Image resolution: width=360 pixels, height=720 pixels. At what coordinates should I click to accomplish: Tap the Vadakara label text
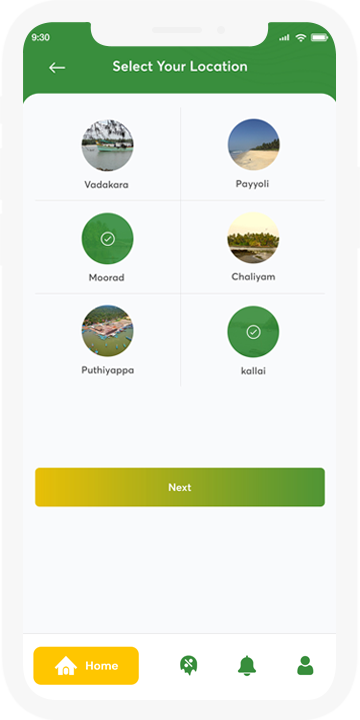click(x=107, y=185)
